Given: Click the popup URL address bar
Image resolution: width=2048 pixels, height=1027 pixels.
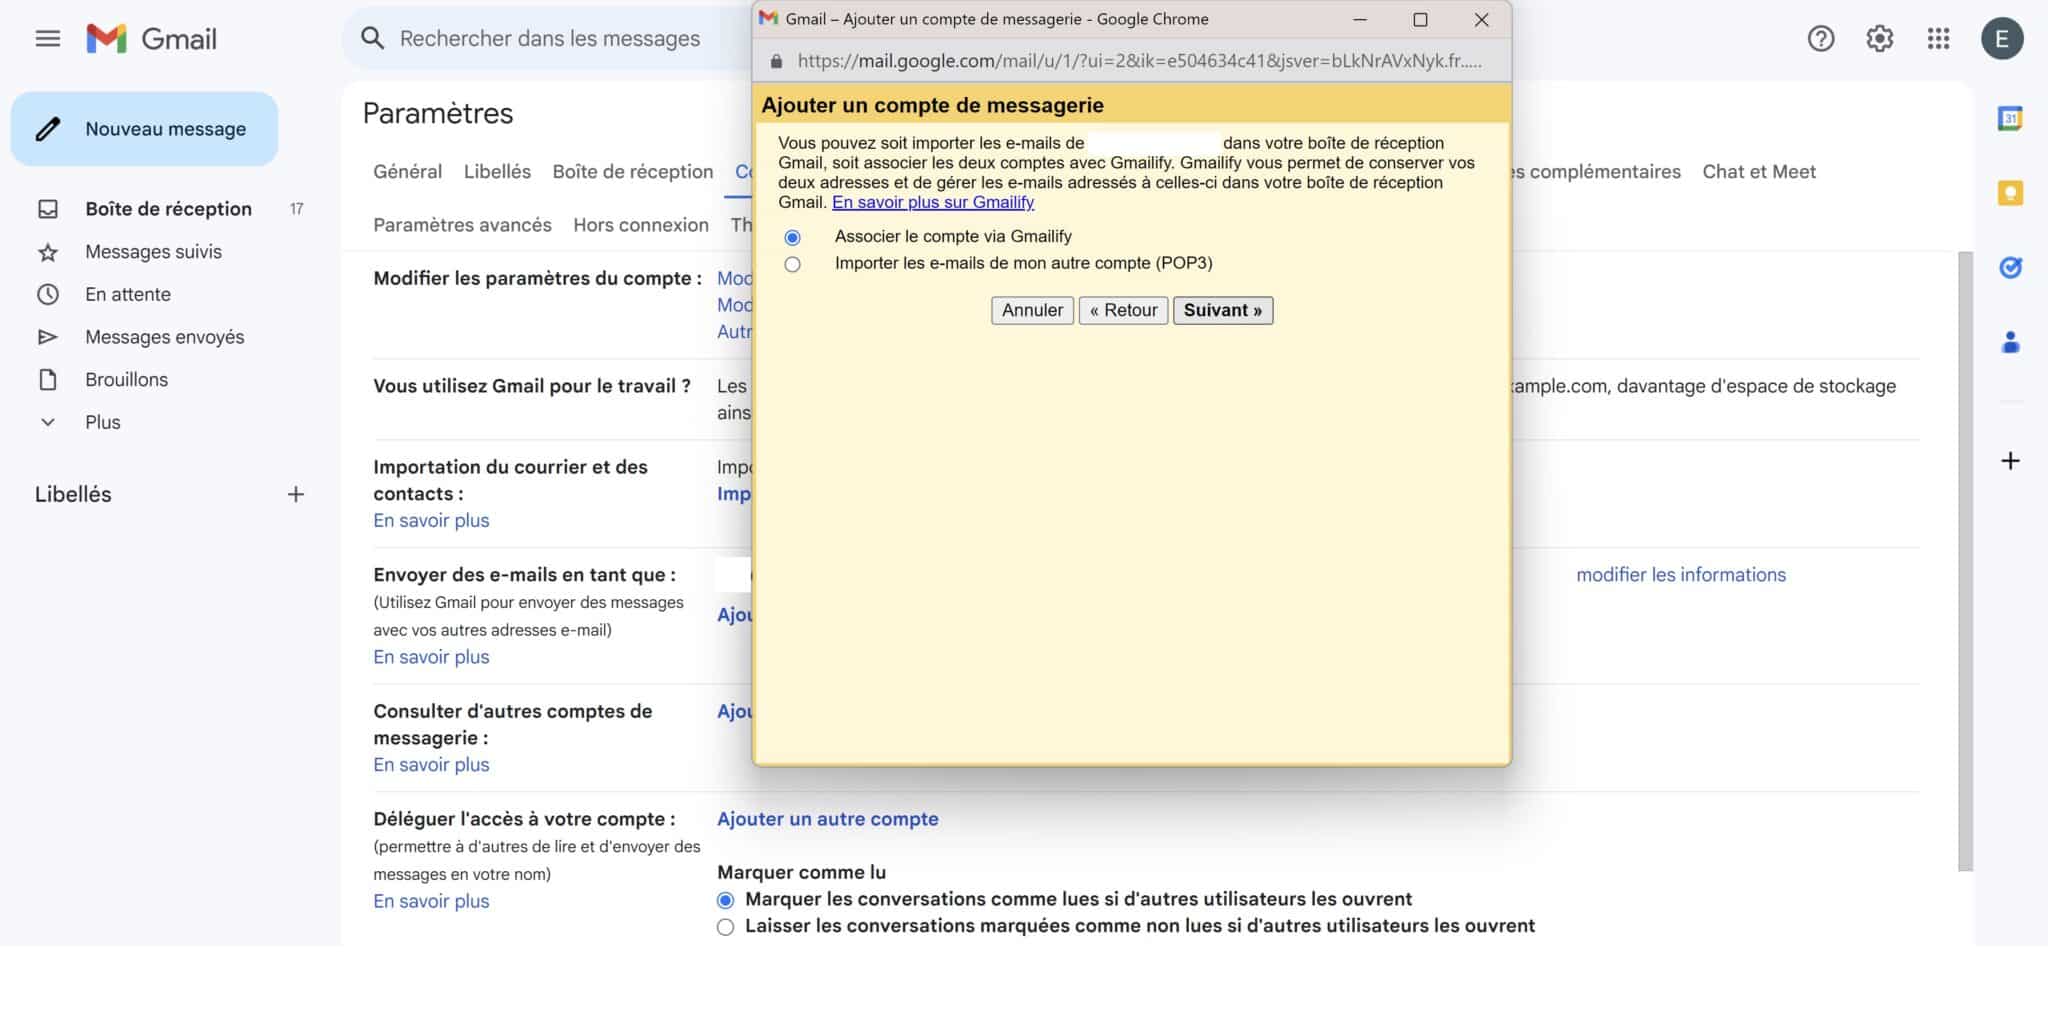Looking at the screenshot, I should click(x=1140, y=61).
